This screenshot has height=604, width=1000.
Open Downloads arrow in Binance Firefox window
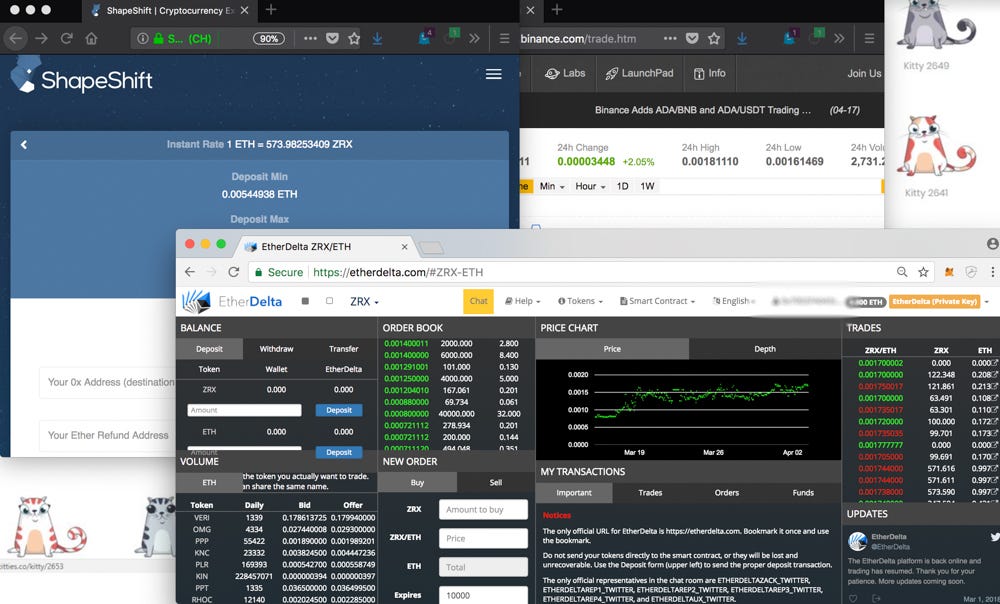coord(742,38)
